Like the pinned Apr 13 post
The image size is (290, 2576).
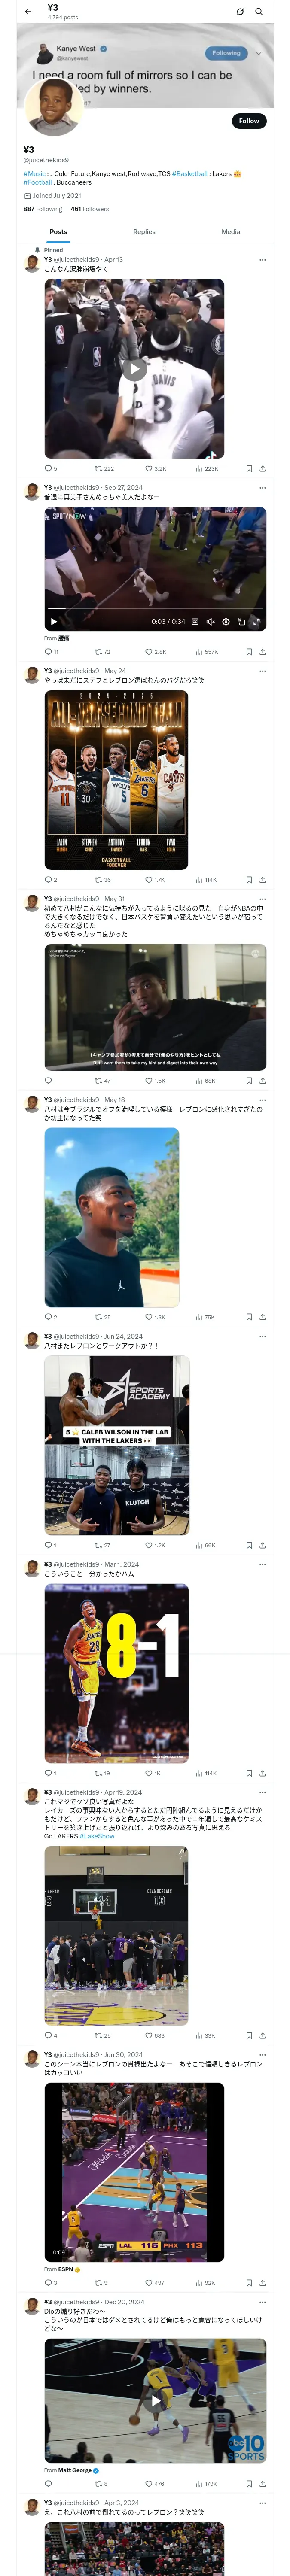click(x=149, y=468)
